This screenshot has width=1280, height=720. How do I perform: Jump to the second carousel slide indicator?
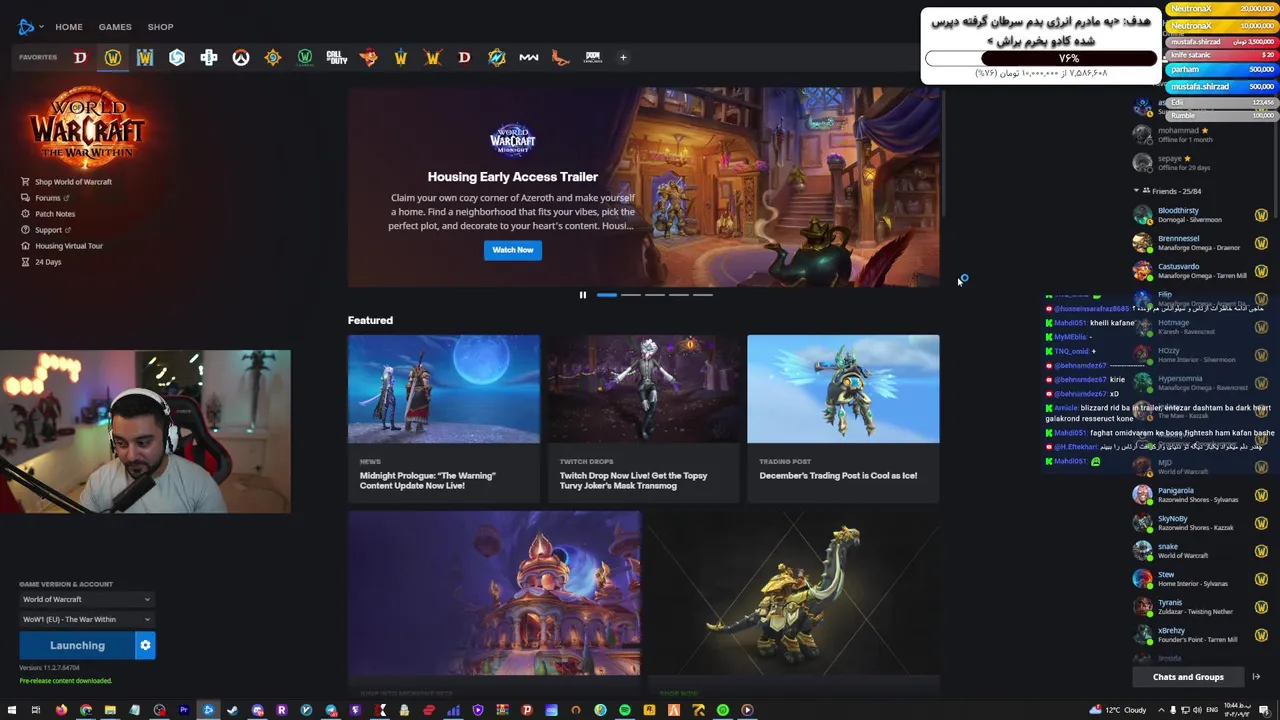[x=631, y=295]
